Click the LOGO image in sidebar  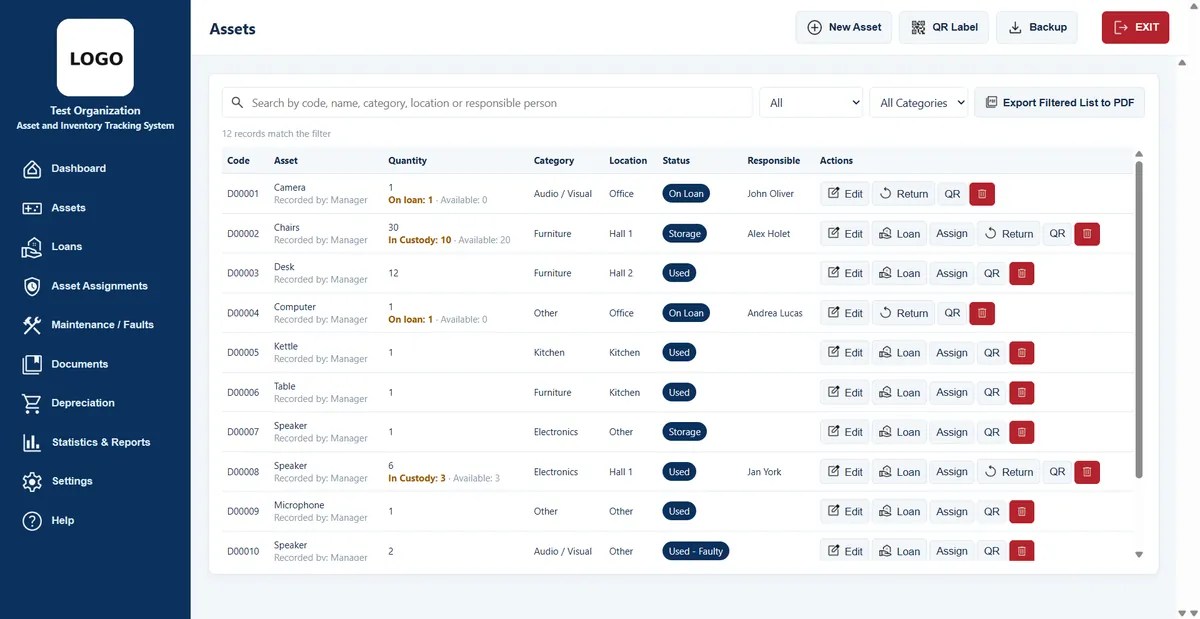95,58
